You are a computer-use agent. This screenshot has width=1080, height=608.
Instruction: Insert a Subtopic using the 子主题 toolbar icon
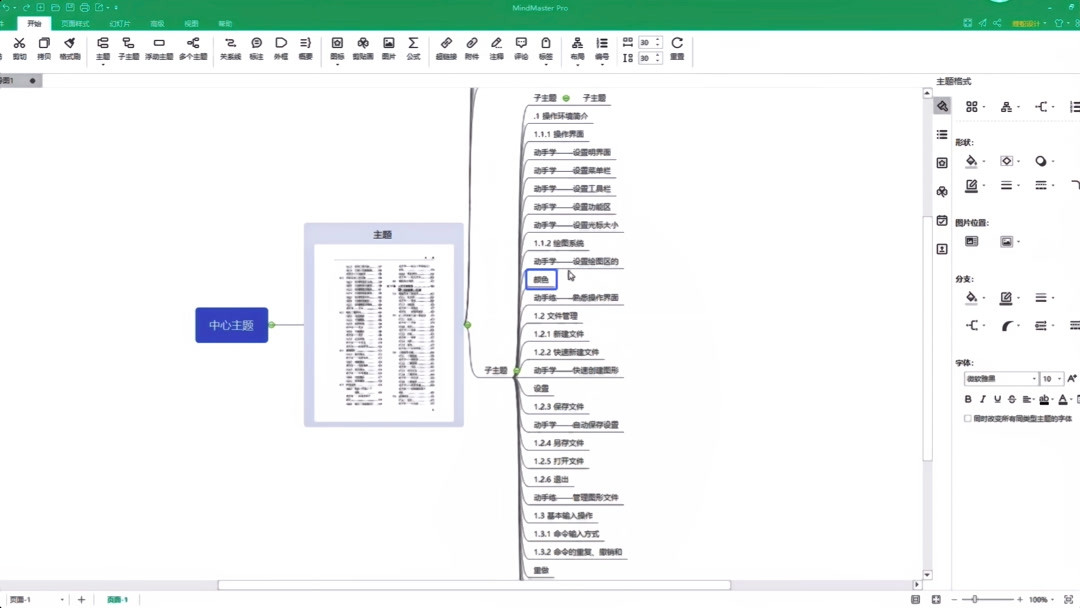click(128, 45)
